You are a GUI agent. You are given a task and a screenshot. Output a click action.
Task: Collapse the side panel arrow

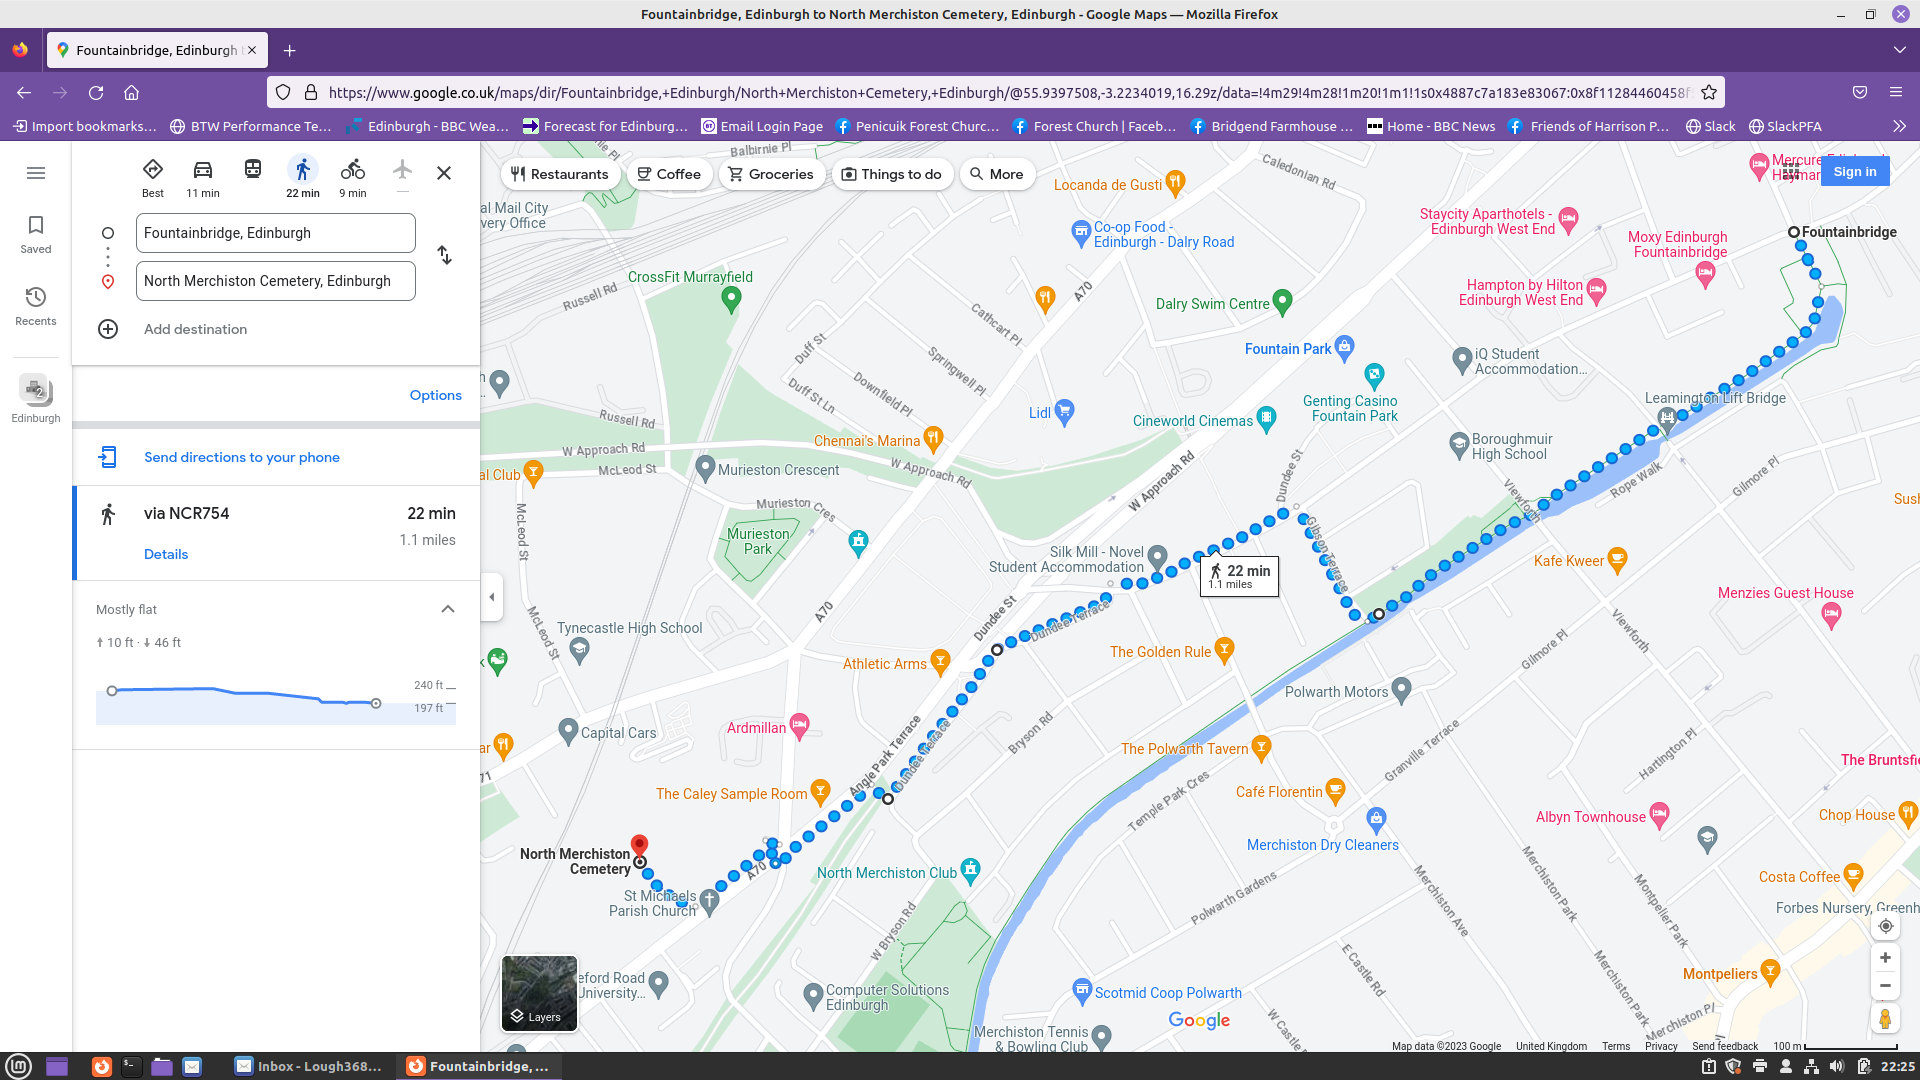pos(491,597)
